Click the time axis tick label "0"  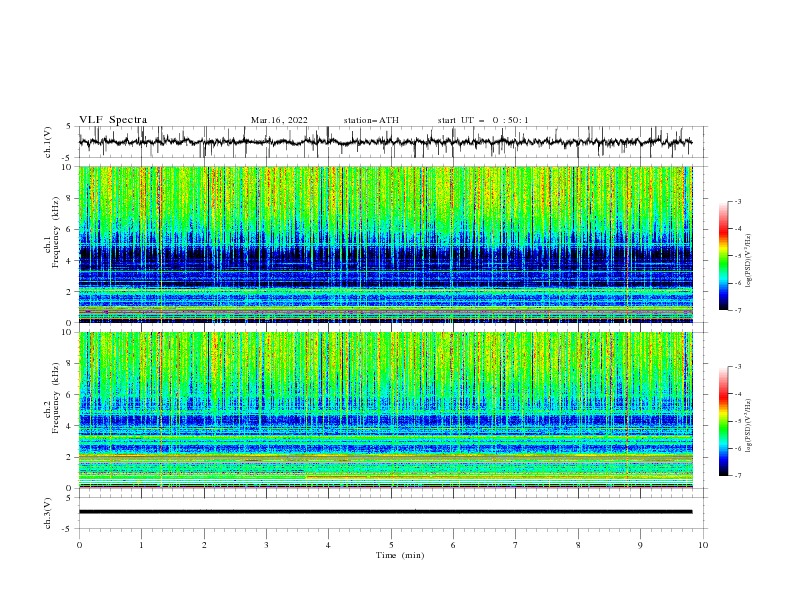(79, 545)
